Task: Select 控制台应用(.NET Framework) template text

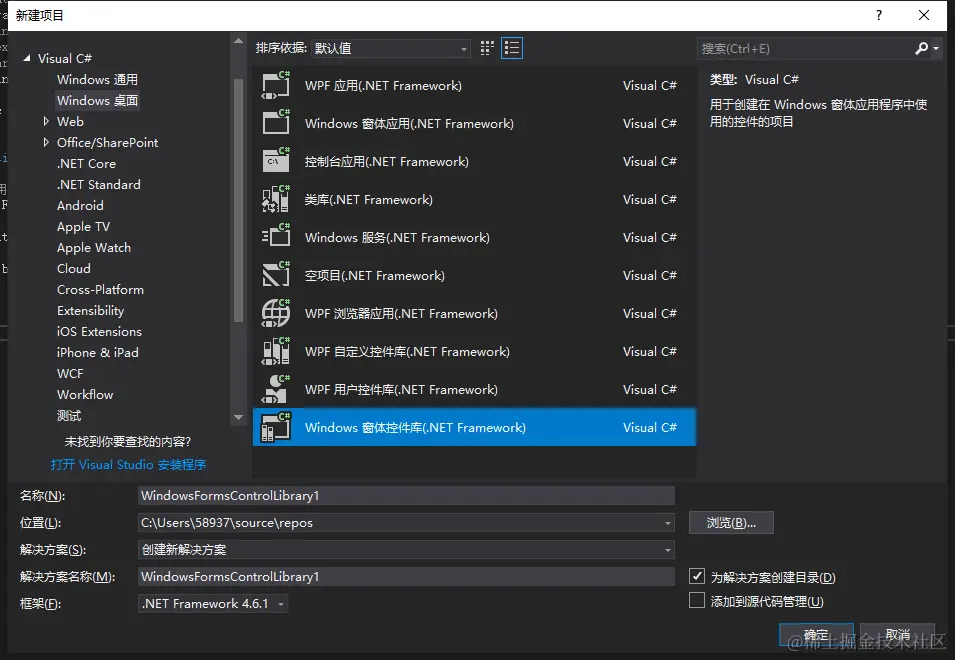Action: click(387, 161)
